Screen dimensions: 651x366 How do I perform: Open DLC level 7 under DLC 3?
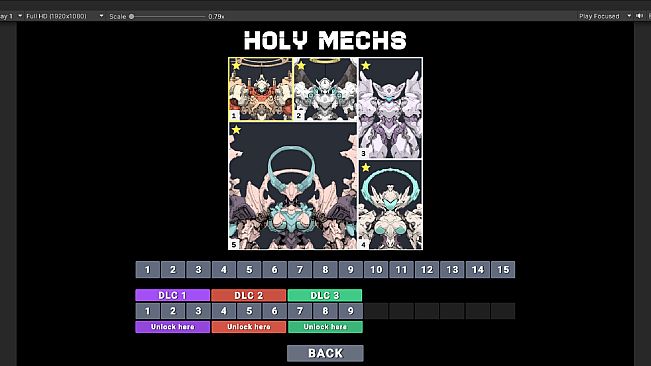click(300, 311)
